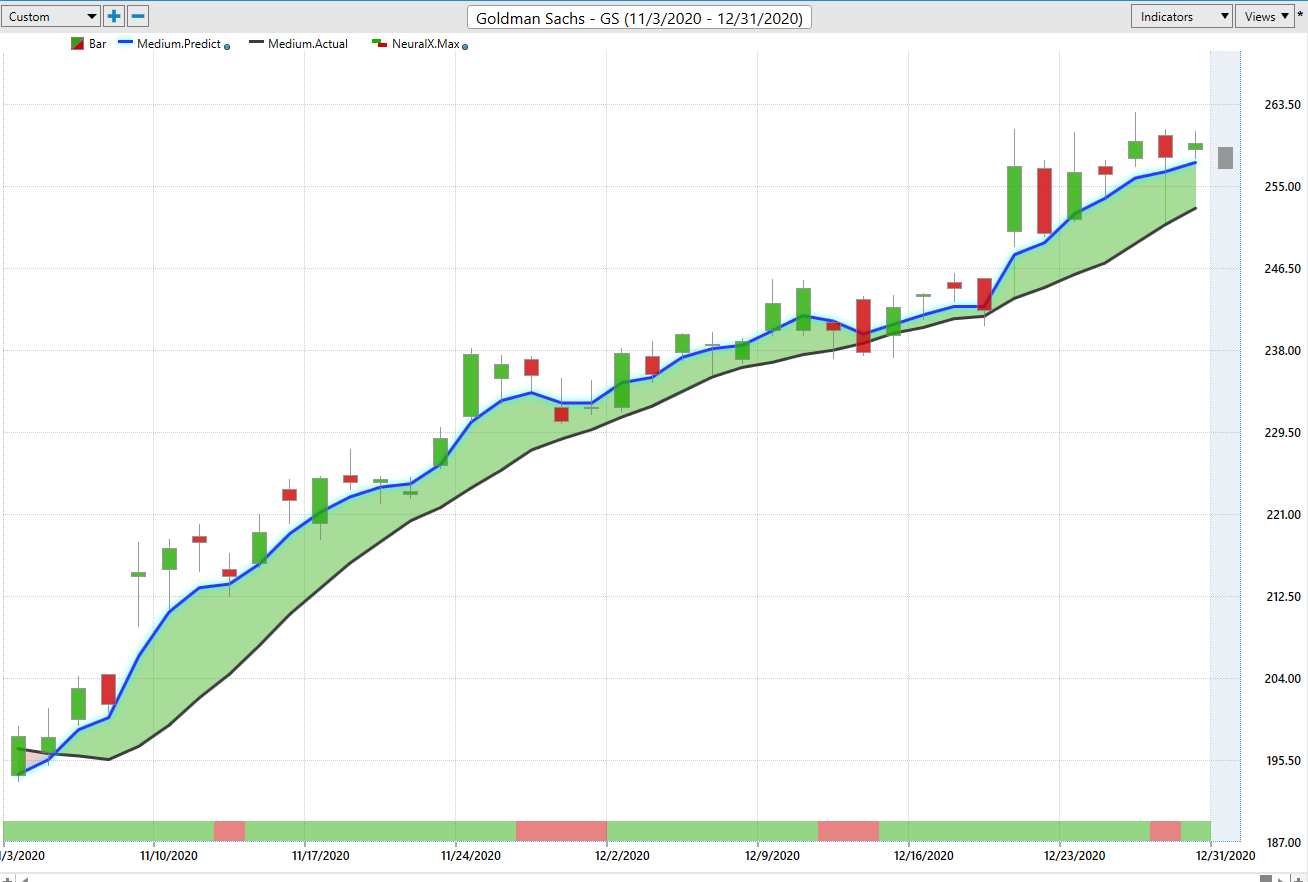Viewport: 1308px width, 882px height.
Task: Click the red NeuralX strip segment above 12/2/2020
Action: [x=561, y=831]
